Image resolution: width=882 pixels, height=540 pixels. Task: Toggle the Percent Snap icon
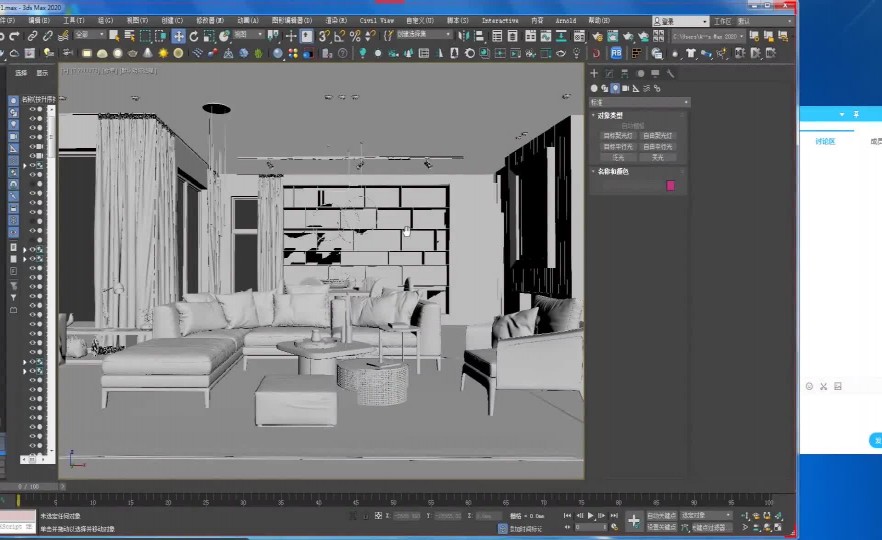355,37
